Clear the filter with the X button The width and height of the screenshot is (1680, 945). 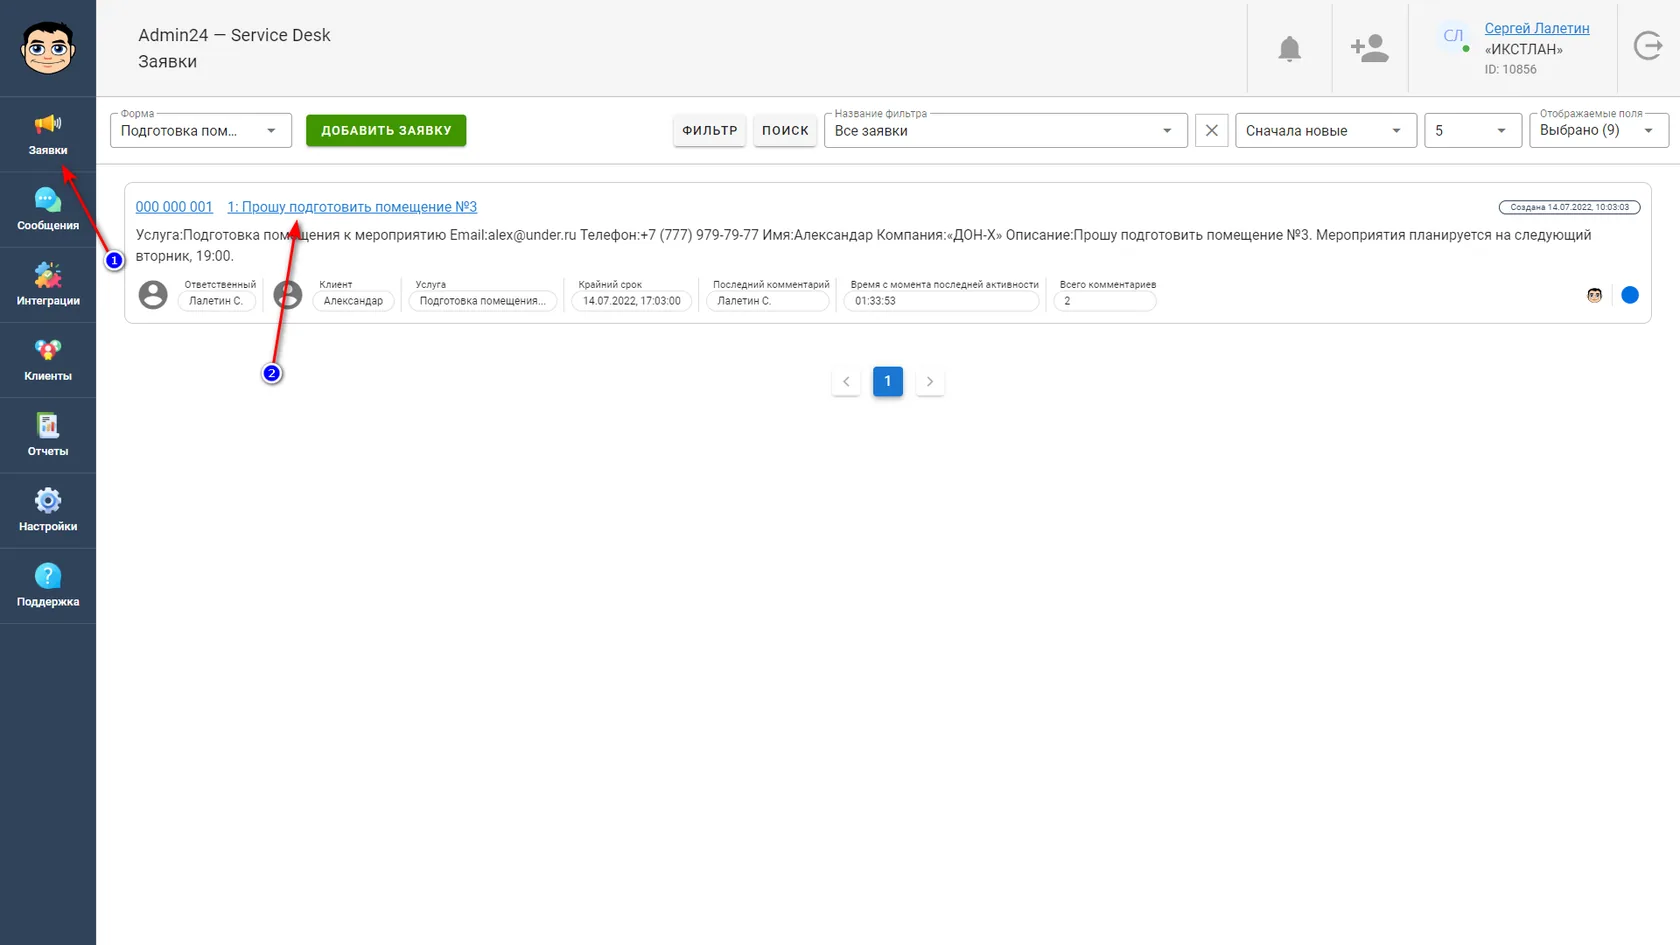1212,131
